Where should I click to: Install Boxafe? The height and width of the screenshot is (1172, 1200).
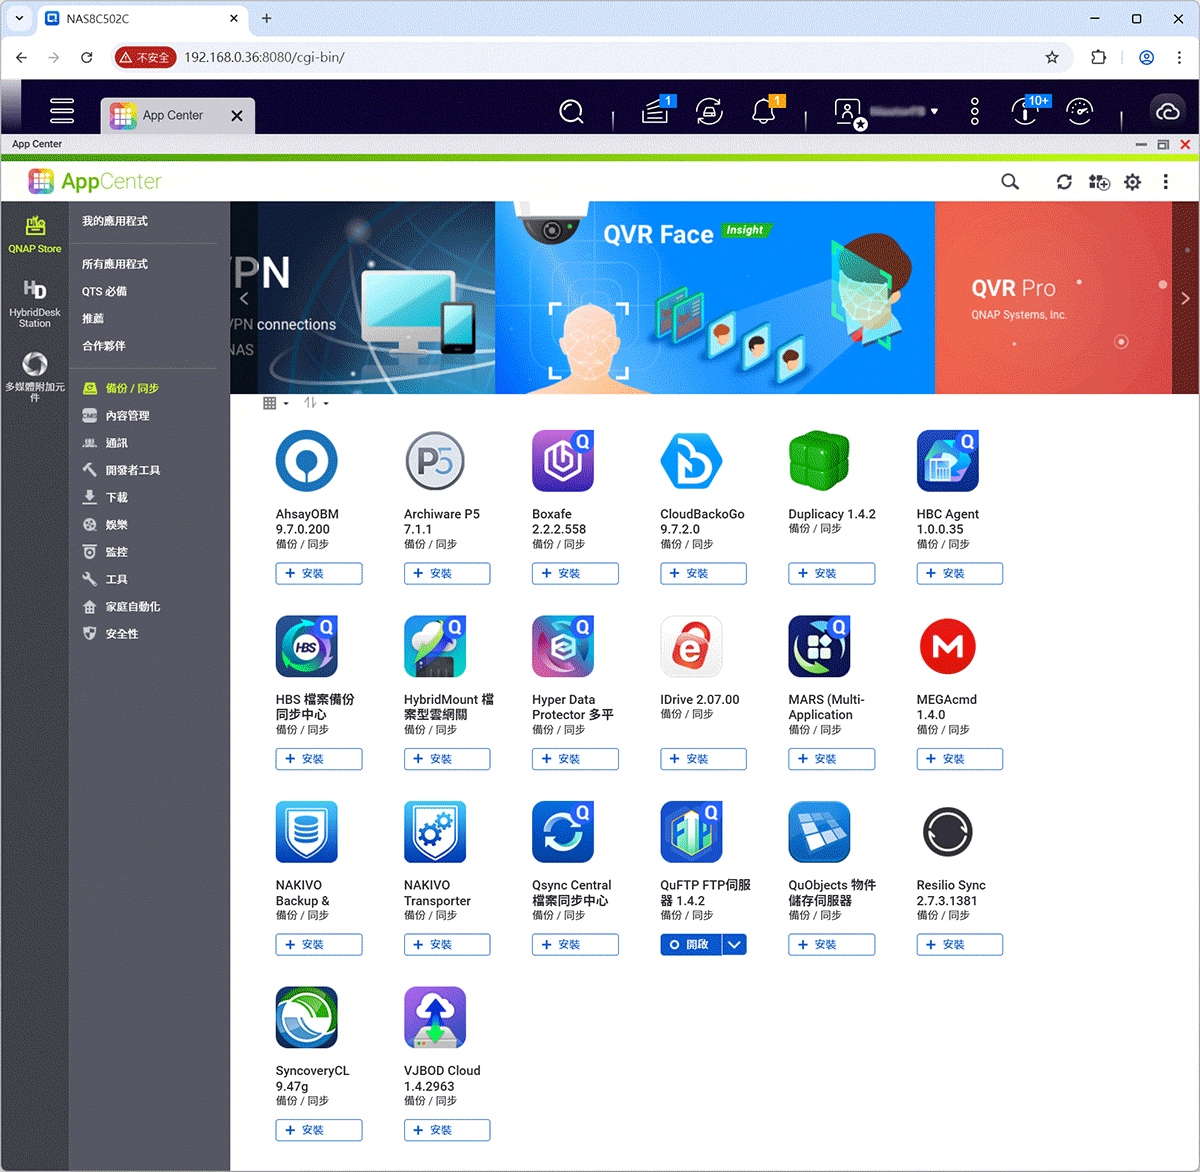[x=575, y=573]
